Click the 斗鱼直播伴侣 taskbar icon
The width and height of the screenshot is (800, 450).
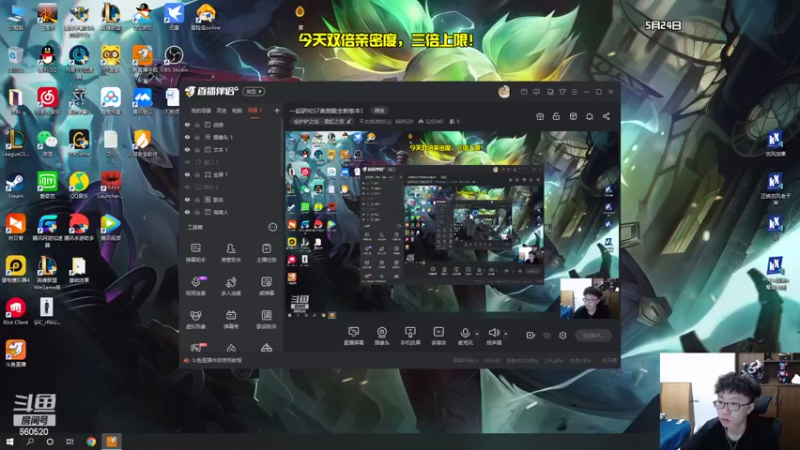[x=112, y=441]
